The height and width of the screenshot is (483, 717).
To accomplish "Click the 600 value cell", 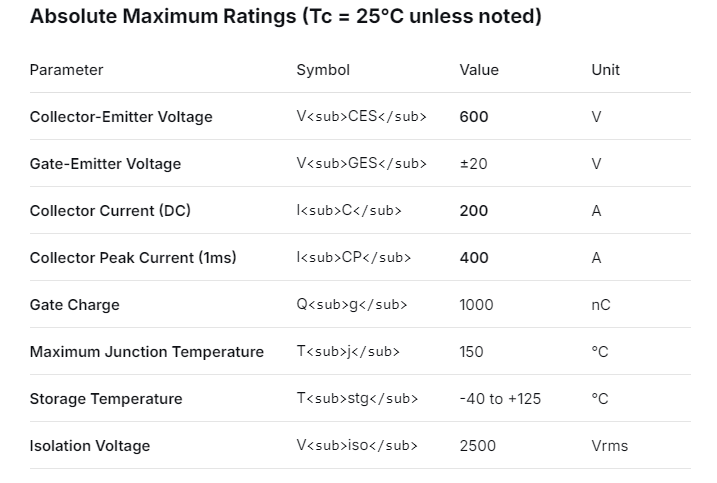I will pos(474,117).
